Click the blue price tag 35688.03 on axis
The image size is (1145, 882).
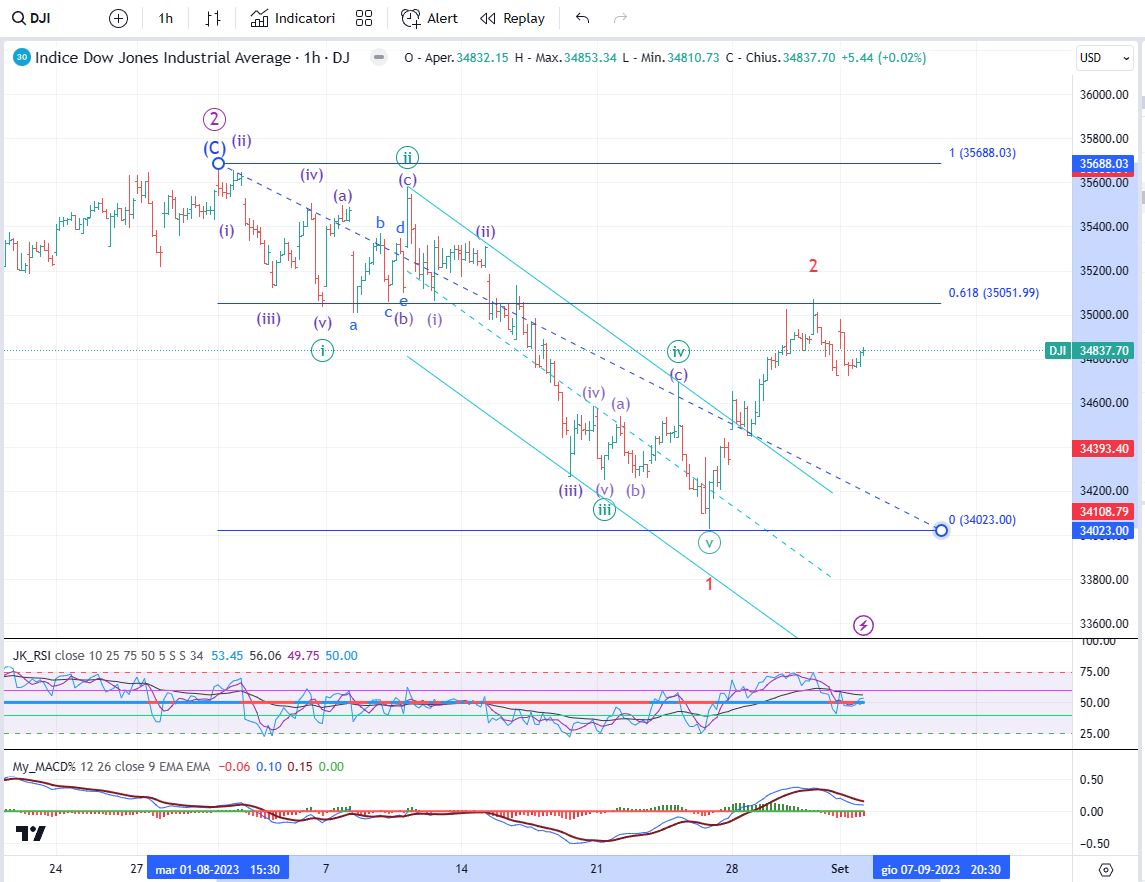[1103, 164]
